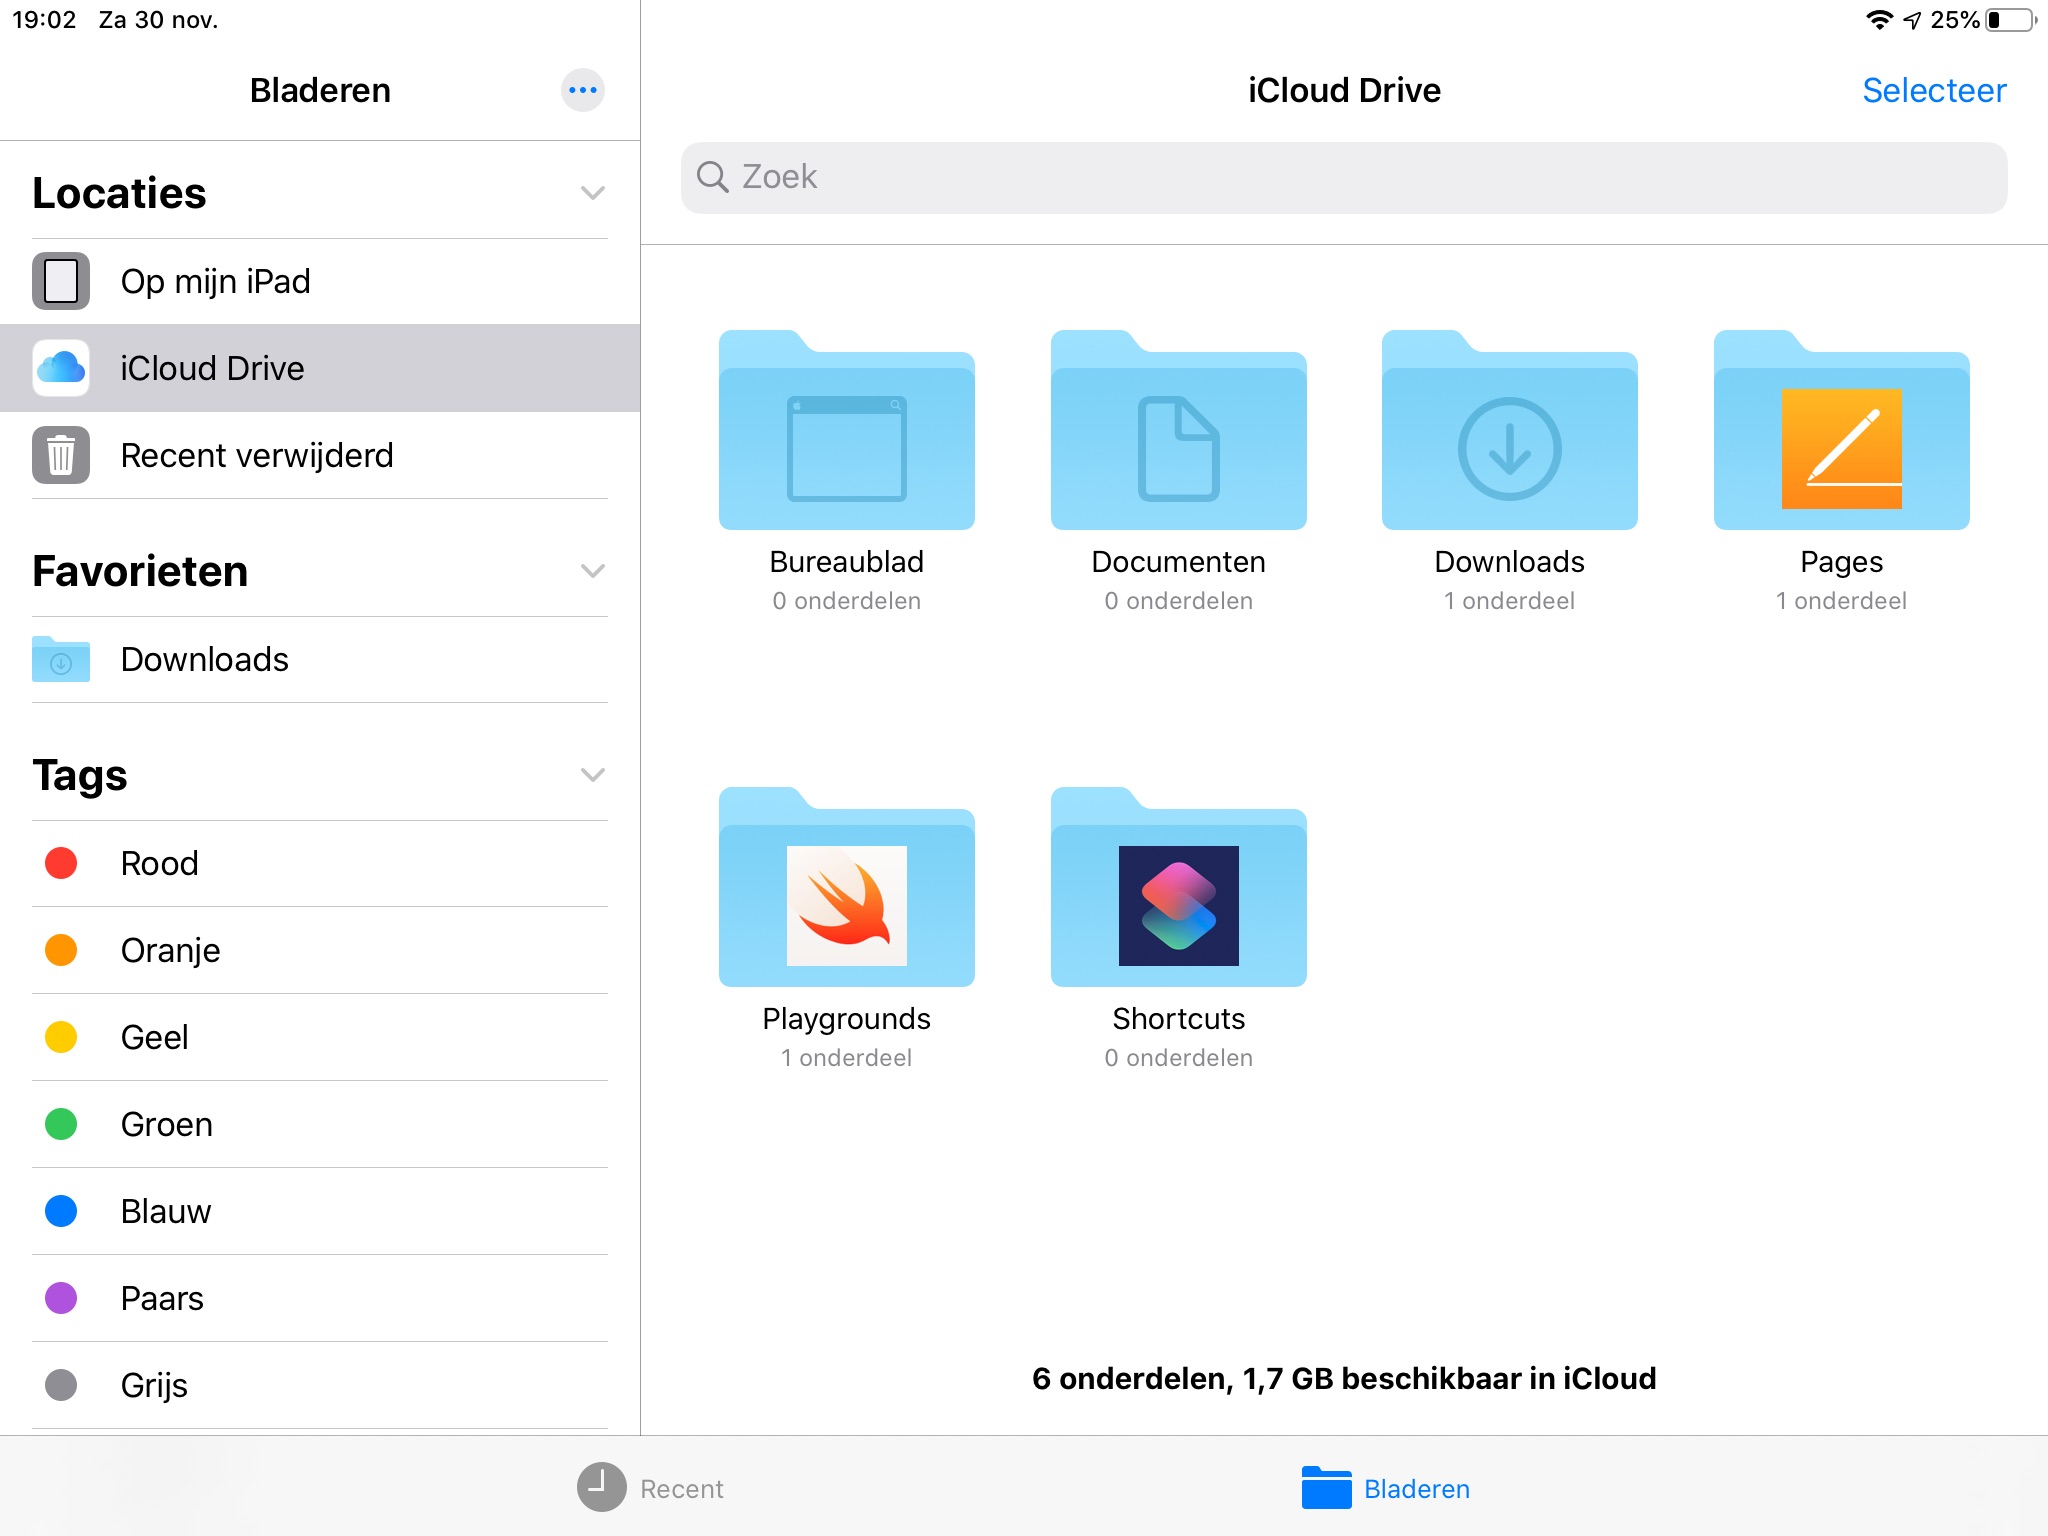Select Recent verwijderd trash location
The image size is (2048, 1536).
(256, 456)
